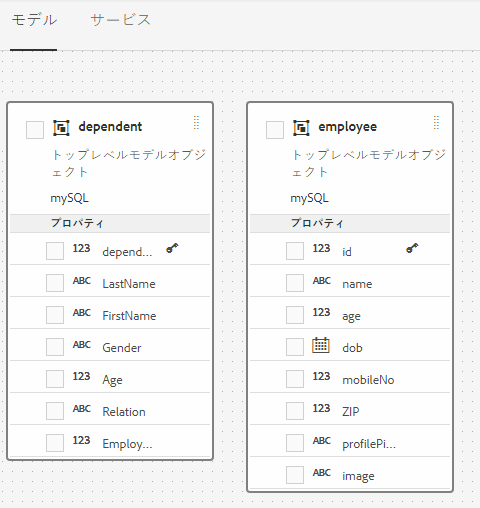Click the Gender property name
This screenshot has height=508, width=480.
[122, 348]
